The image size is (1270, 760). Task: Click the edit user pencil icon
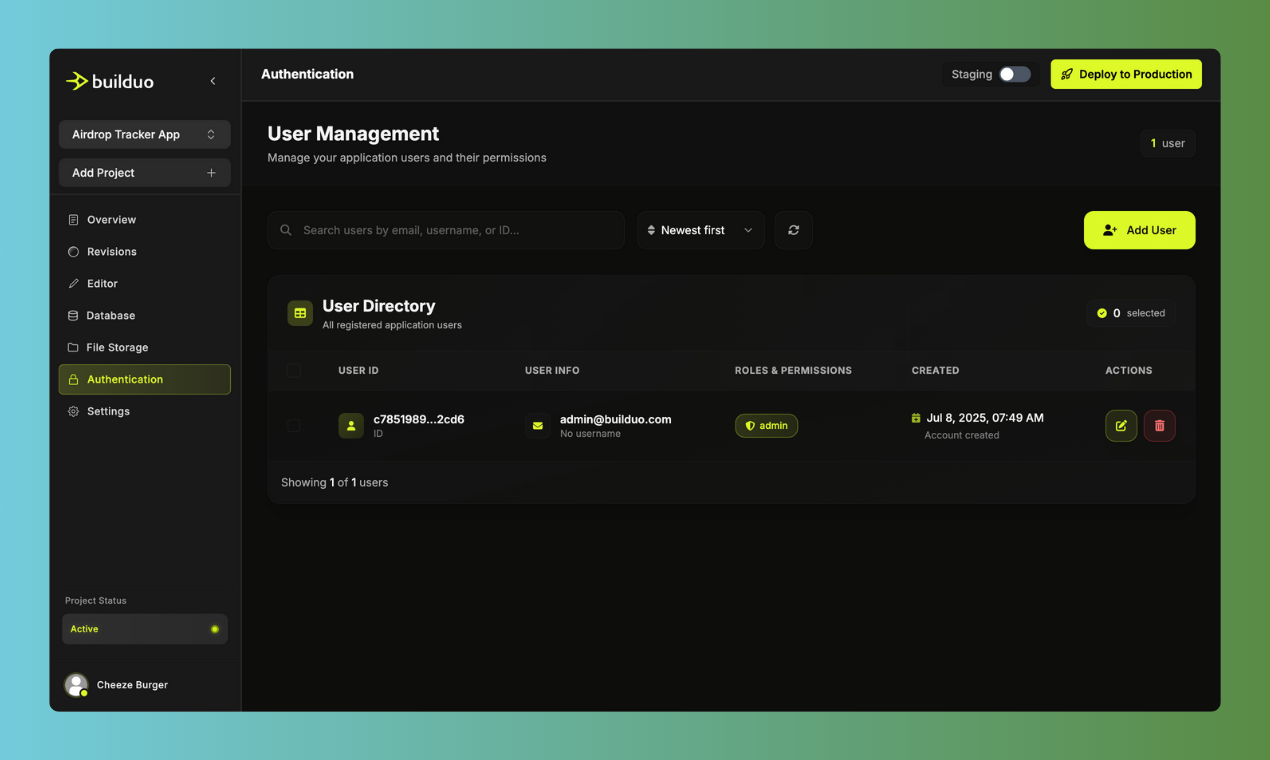coord(1121,426)
